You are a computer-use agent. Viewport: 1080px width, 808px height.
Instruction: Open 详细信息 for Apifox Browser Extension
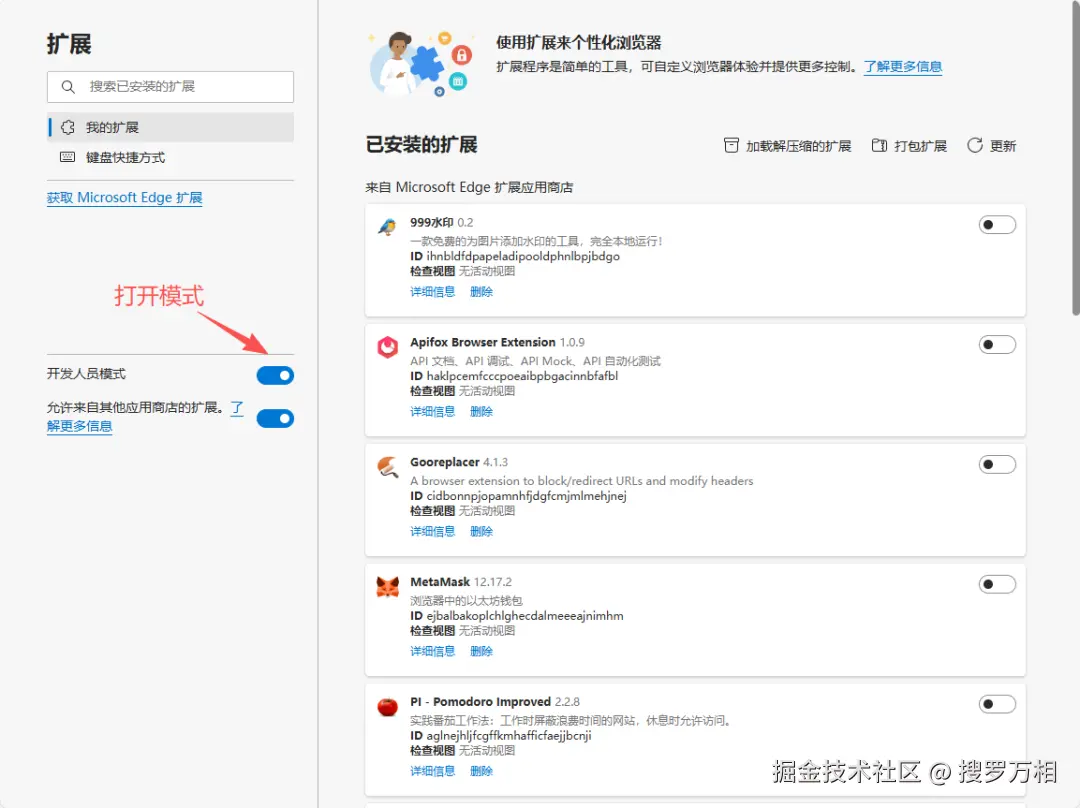[x=433, y=411]
